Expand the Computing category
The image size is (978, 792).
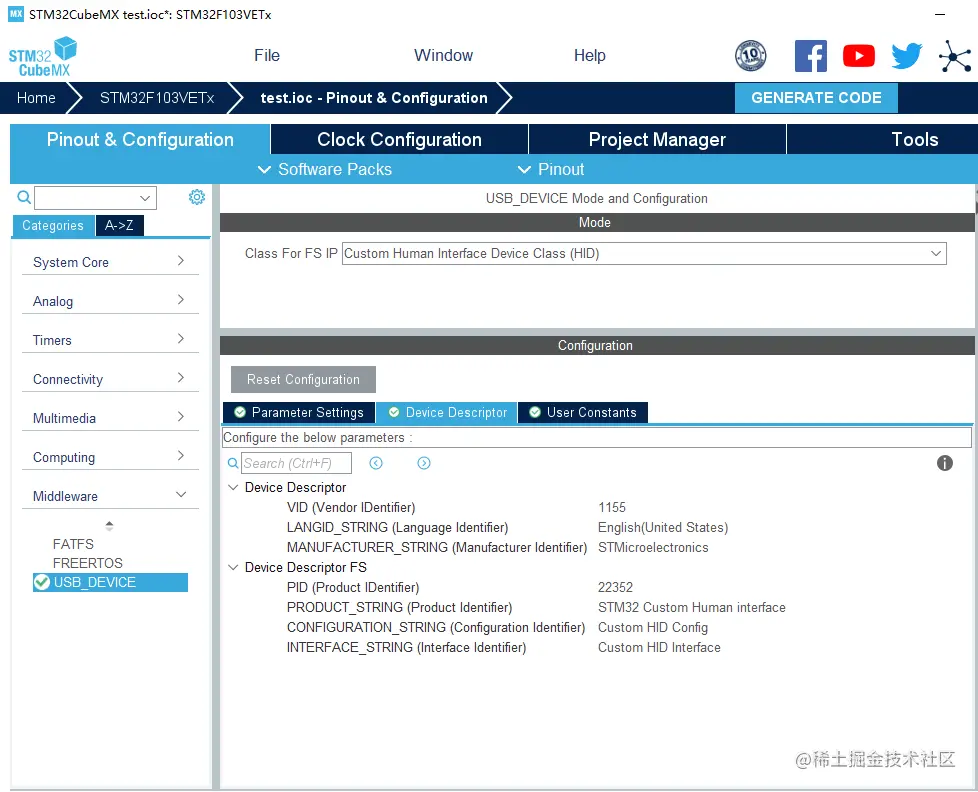pyautogui.click(x=110, y=456)
